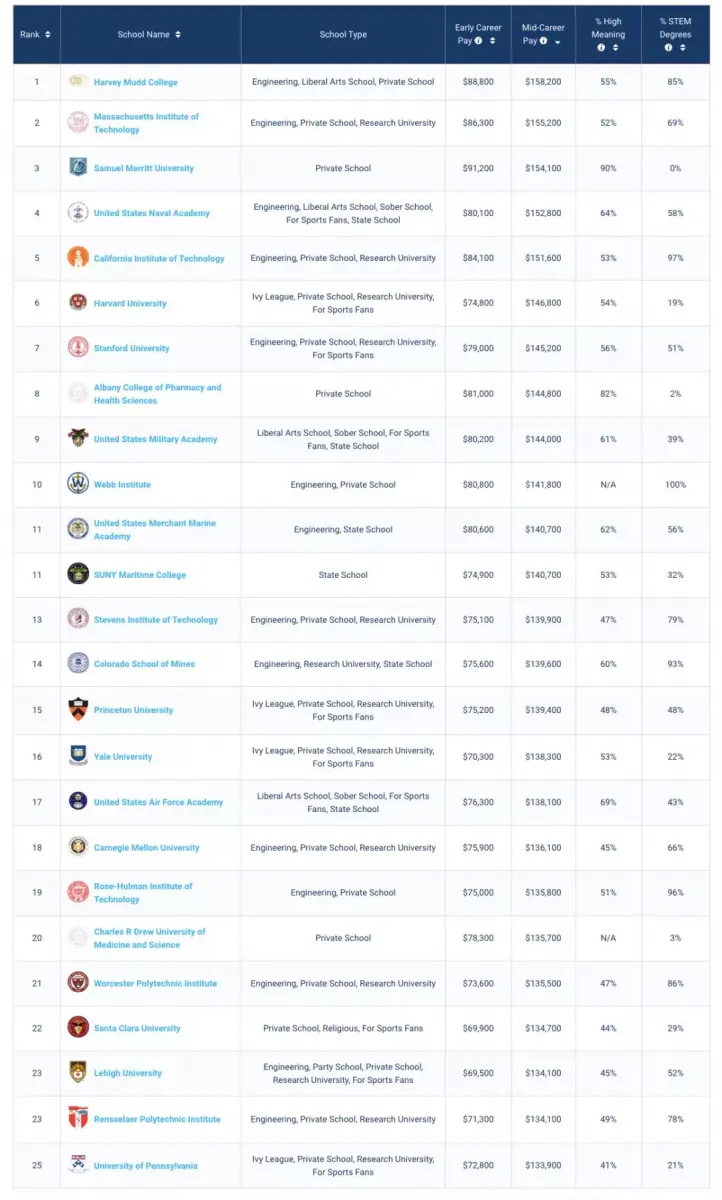Open the Stanford University link
The image size is (722, 1200).
[x=131, y=348]
